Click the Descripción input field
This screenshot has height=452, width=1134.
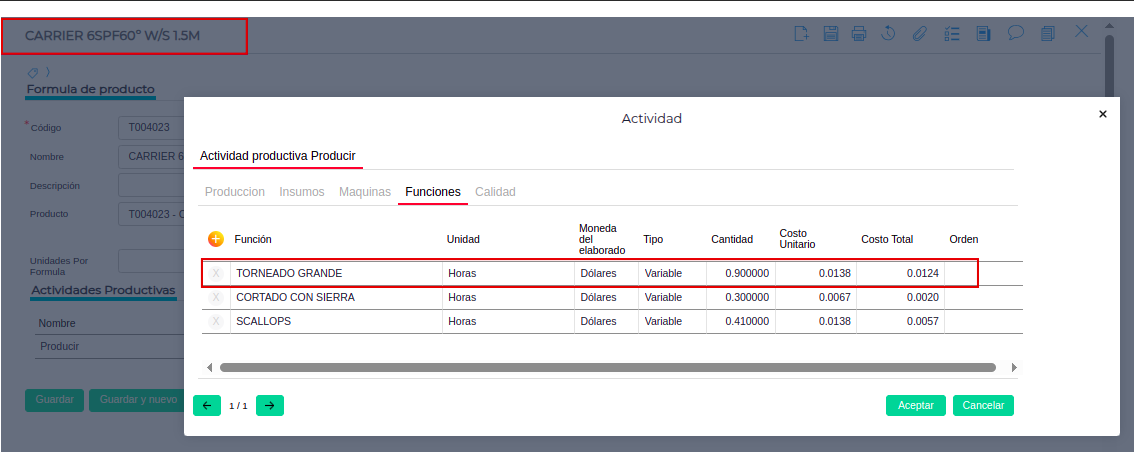(x=151, y=185)
